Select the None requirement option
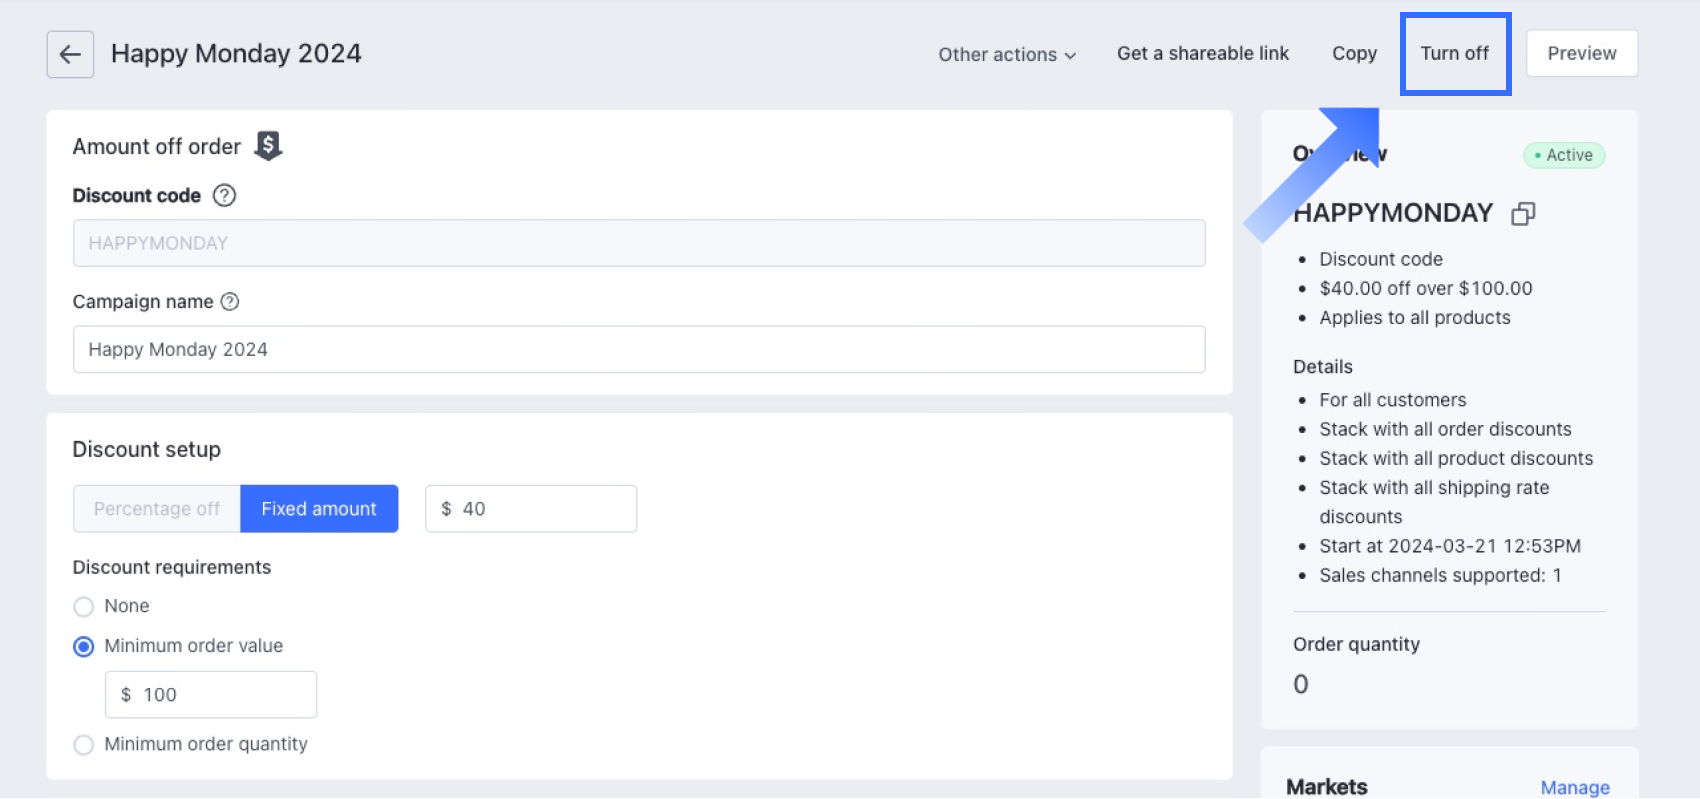1700x799 pixels. [84, 607]
